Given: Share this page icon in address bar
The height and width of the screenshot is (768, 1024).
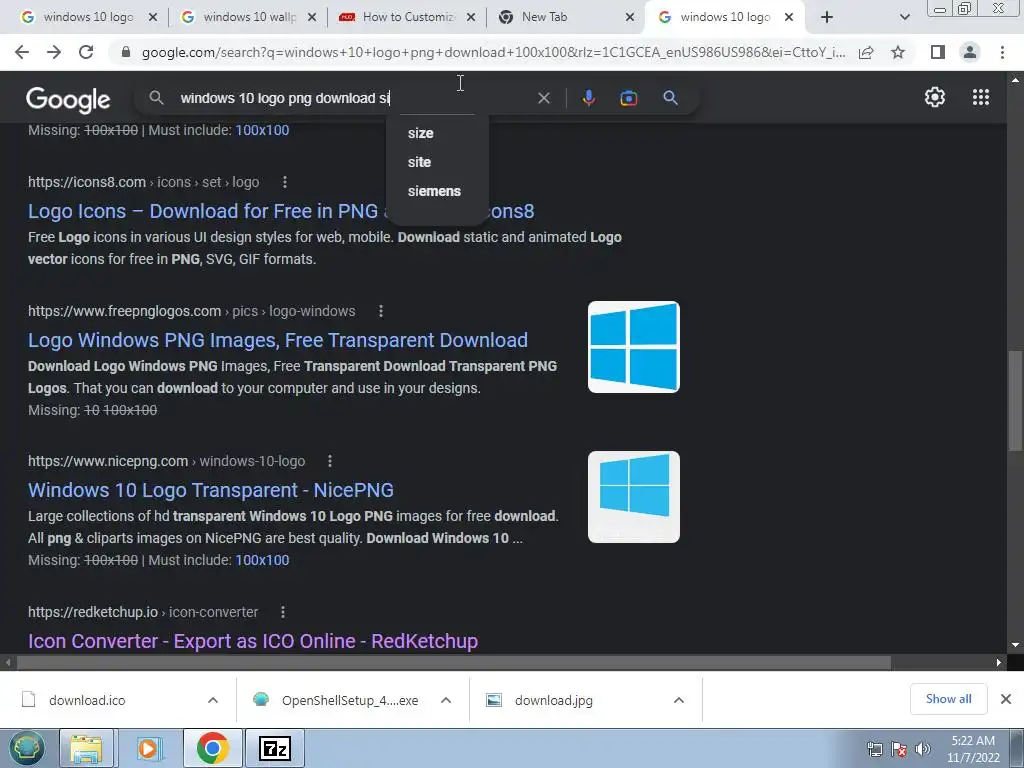Looking at the screenshot, I should 866,52.
